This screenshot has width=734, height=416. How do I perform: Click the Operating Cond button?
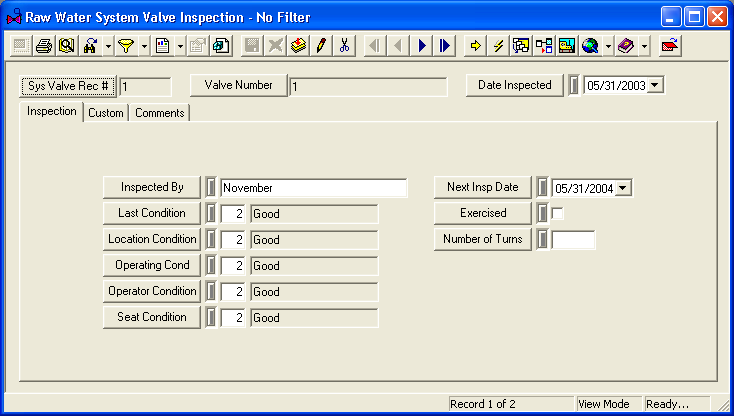[152, 265]
